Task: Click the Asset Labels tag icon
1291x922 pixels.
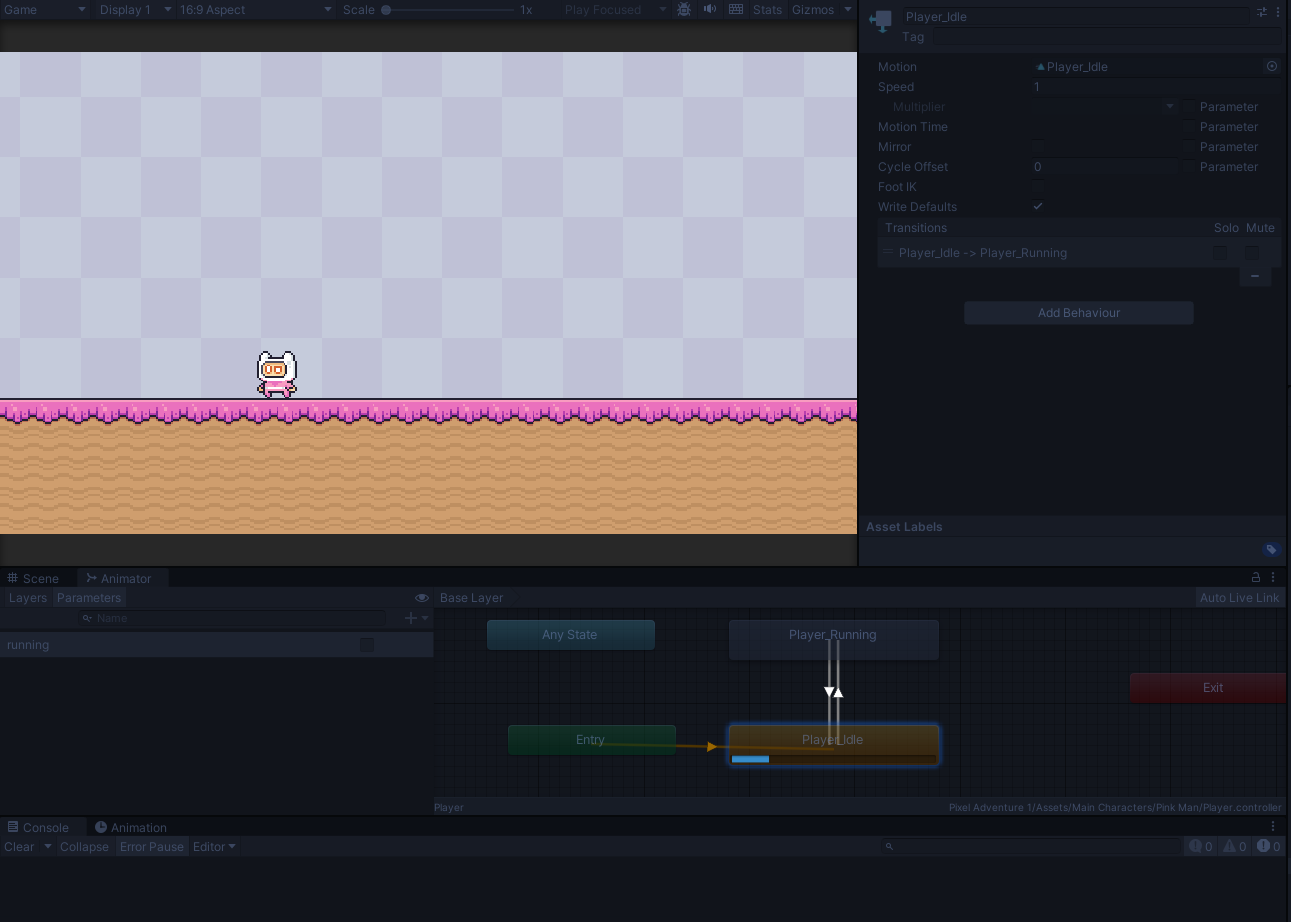Action: click(1271, 549)
